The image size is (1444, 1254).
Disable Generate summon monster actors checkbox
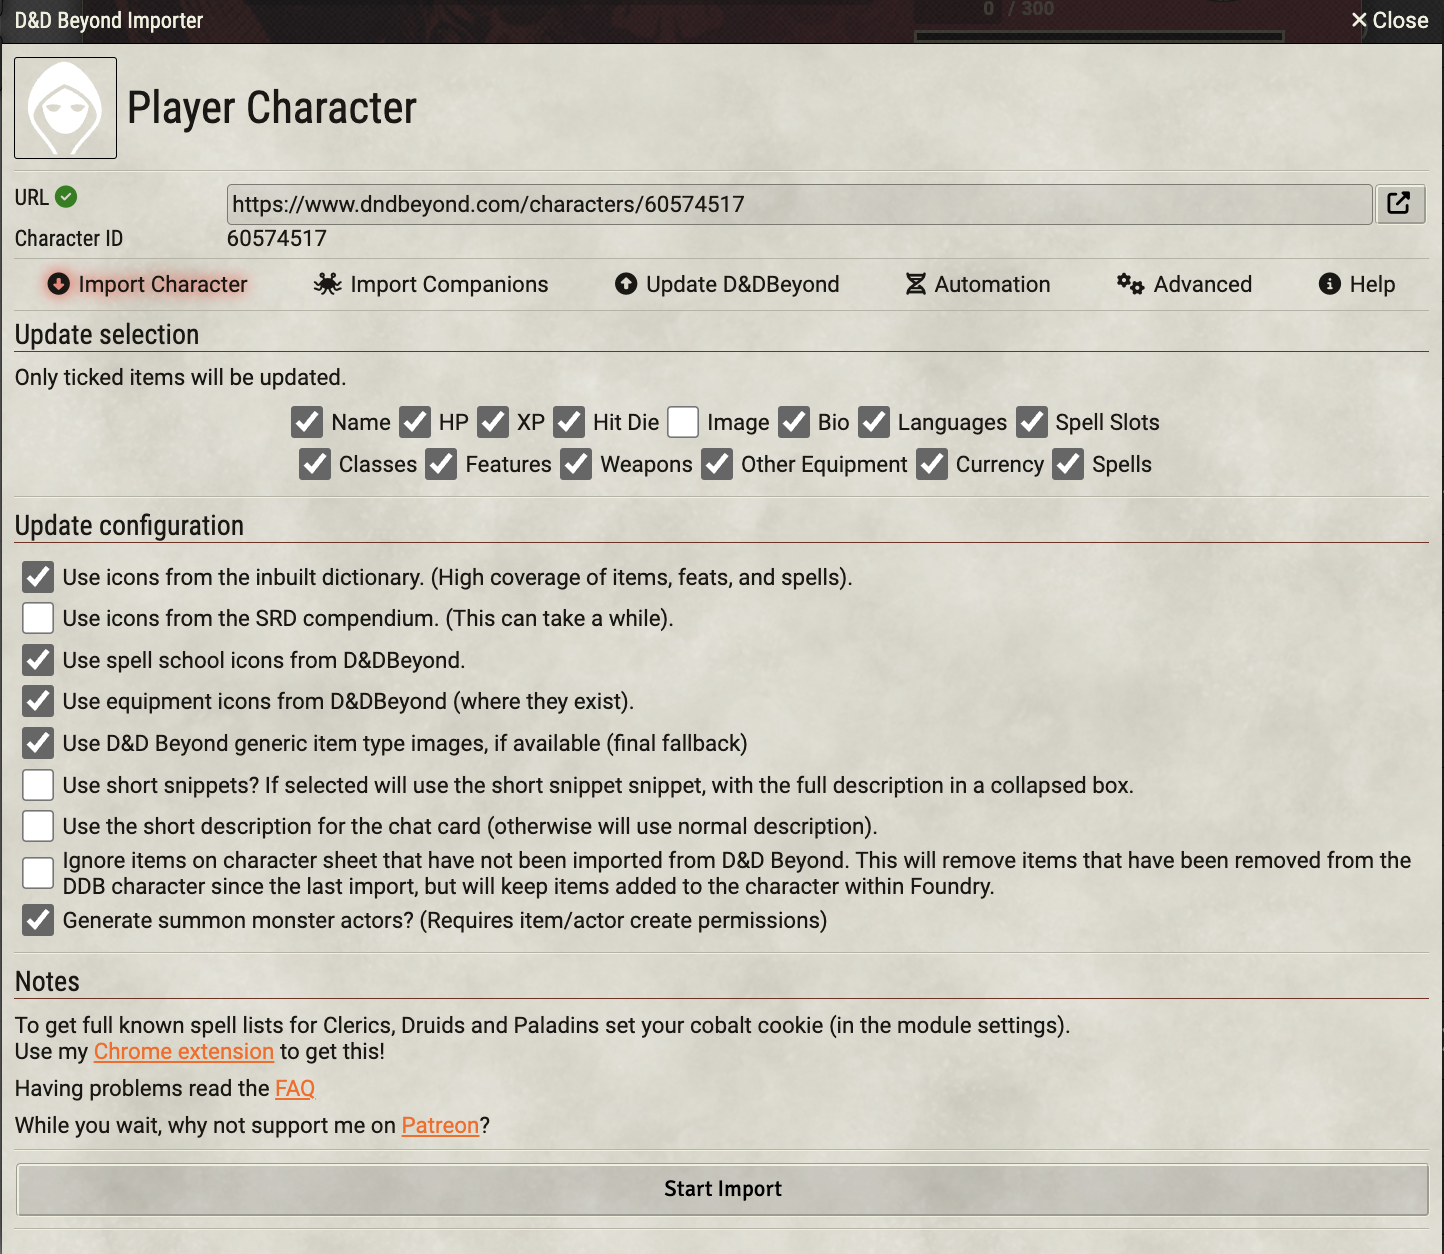point(38,920)
